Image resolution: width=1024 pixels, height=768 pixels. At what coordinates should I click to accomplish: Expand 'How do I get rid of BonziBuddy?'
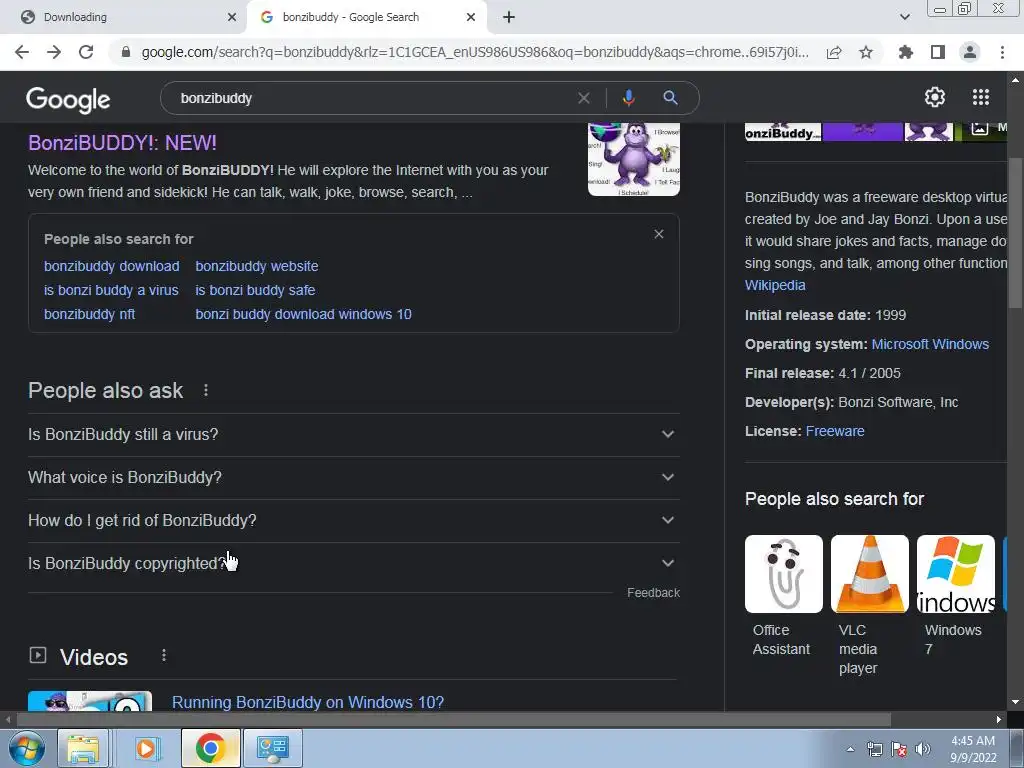pyautogui.click(x=353, y=520)
